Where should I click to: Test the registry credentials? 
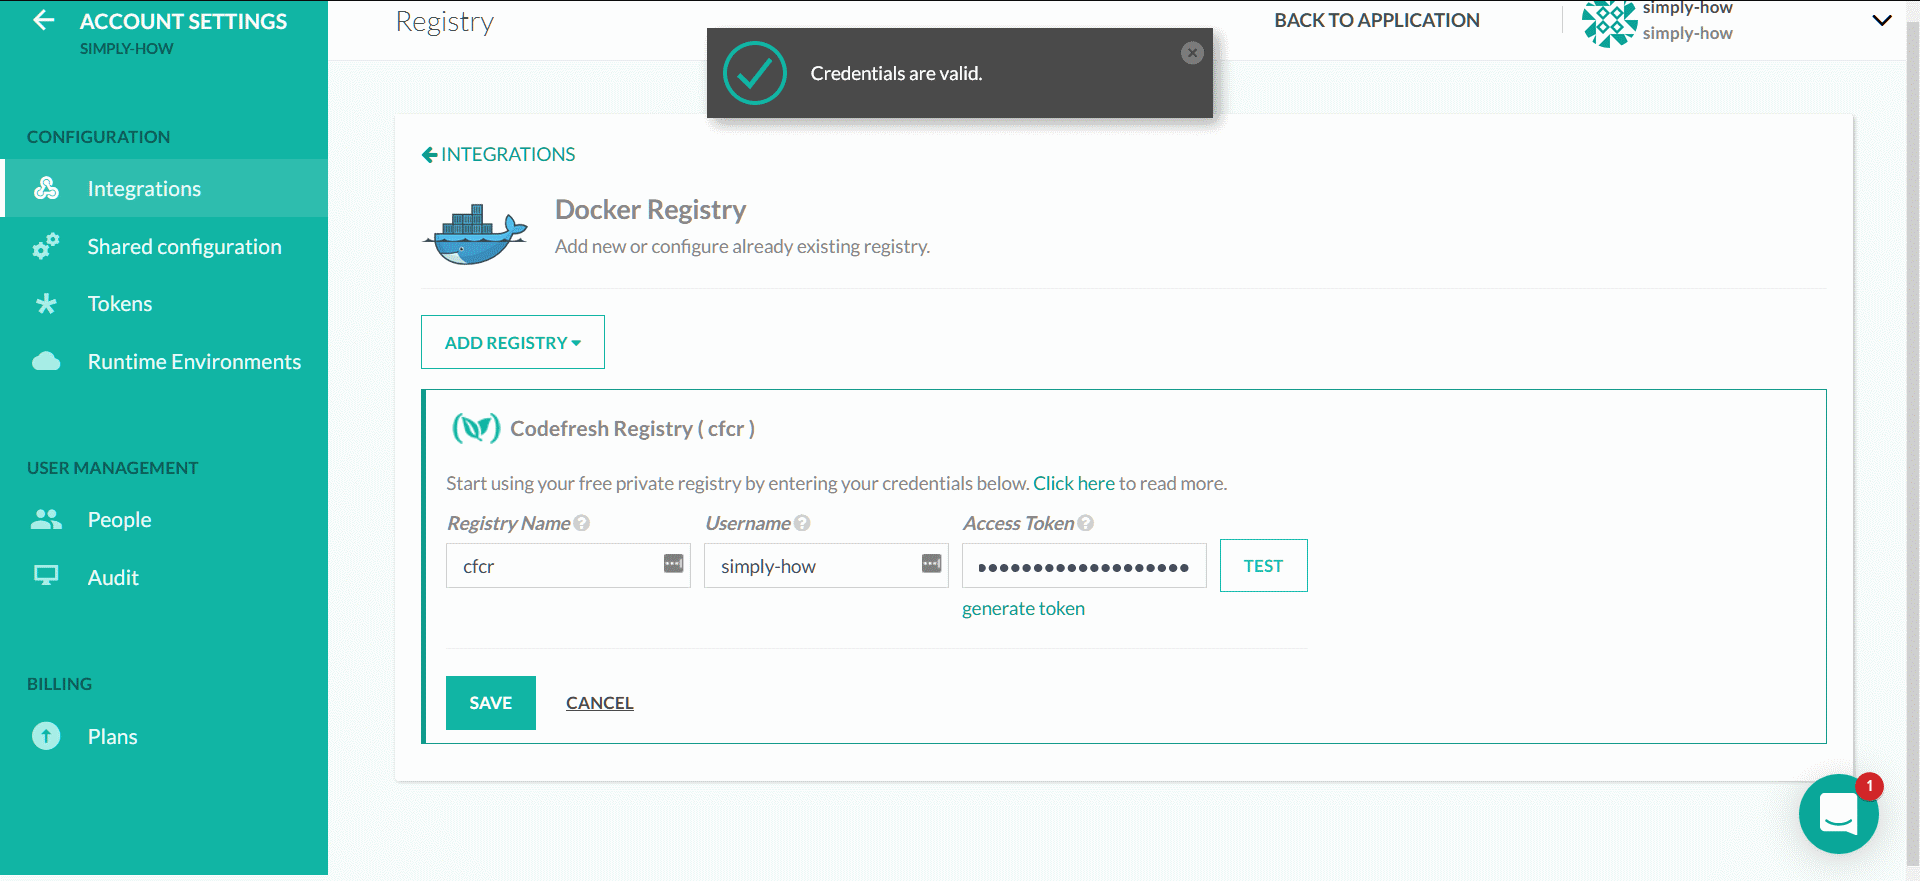pos(1263,566)
